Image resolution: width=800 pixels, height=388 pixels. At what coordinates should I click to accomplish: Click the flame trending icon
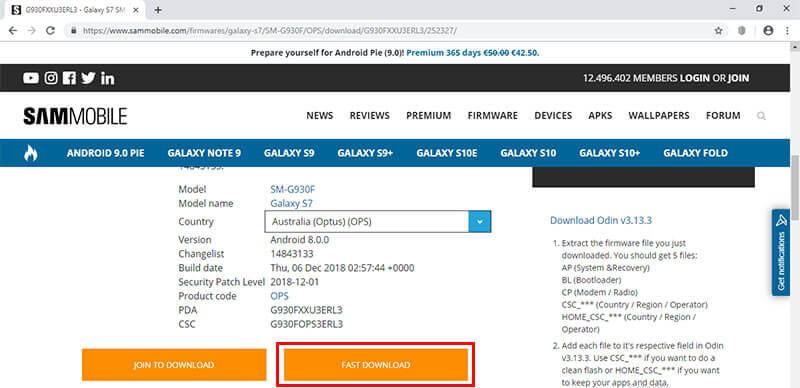tap(31, 153)
